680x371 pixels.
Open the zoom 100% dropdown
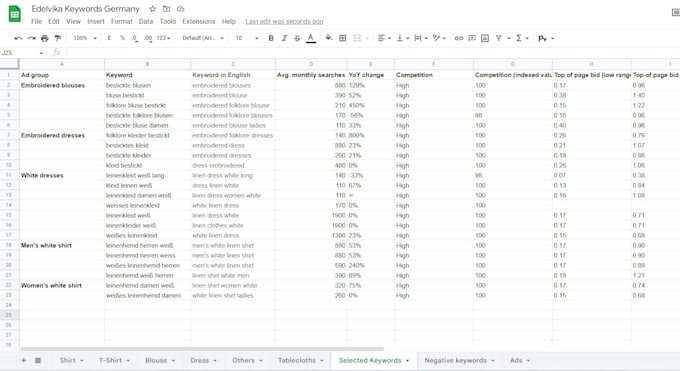pyautogui.click(x=85, y=38)
